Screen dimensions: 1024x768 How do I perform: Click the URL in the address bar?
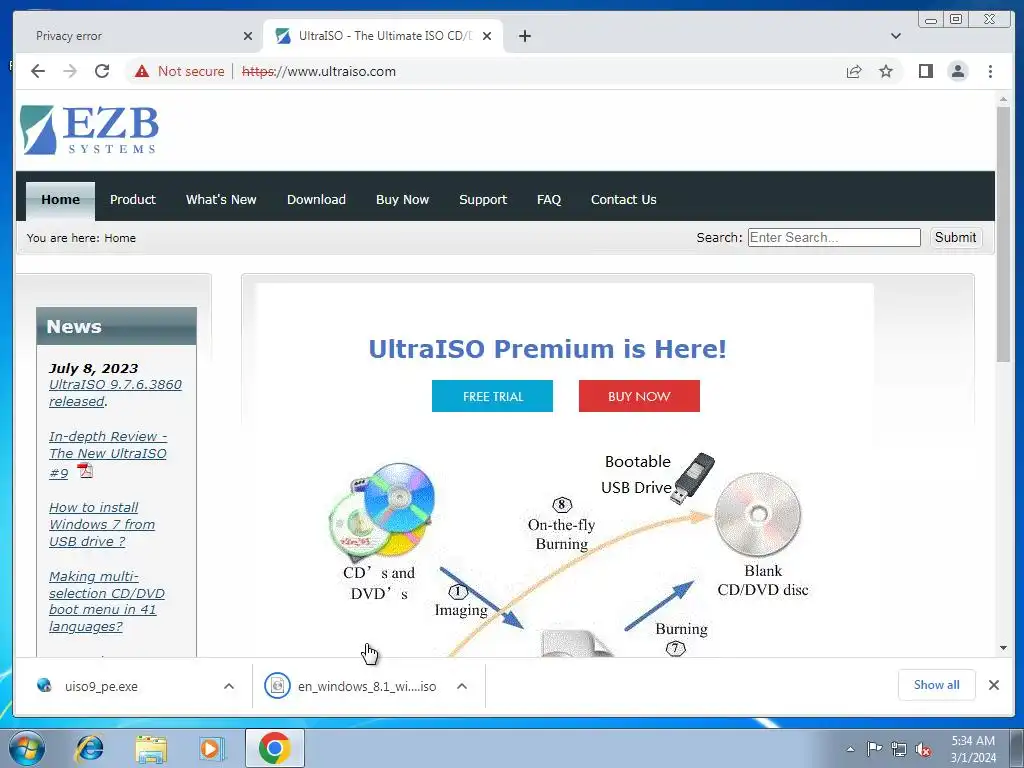(319, 71)
